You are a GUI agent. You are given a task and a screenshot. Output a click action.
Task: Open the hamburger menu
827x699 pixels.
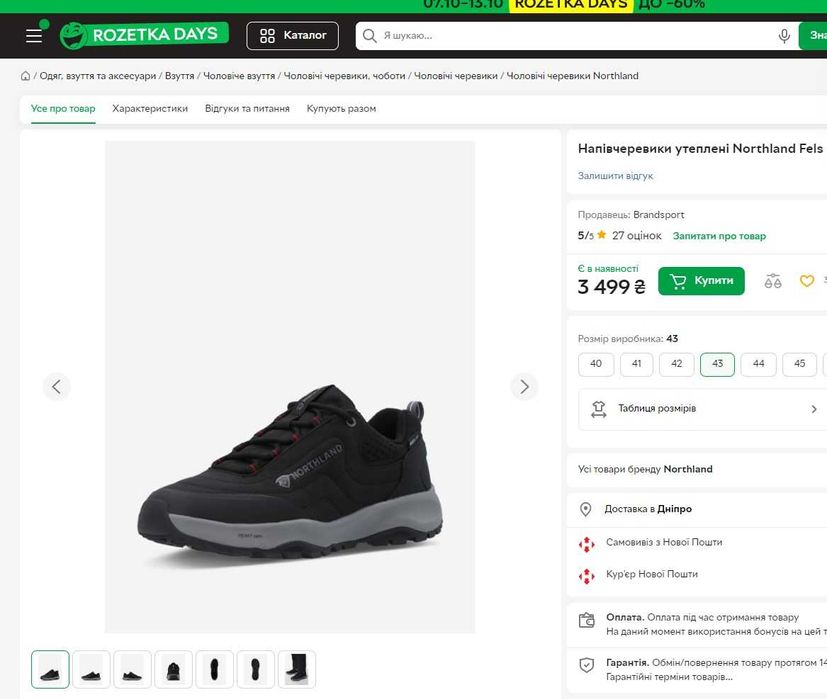click(x=34, y=36)
